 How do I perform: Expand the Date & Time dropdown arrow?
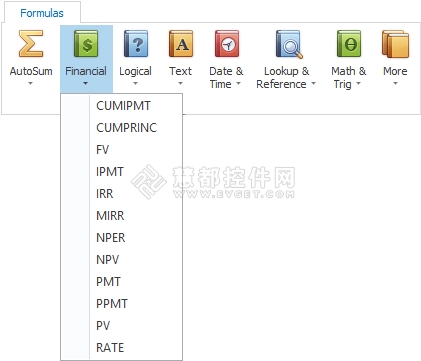(238, 84)
